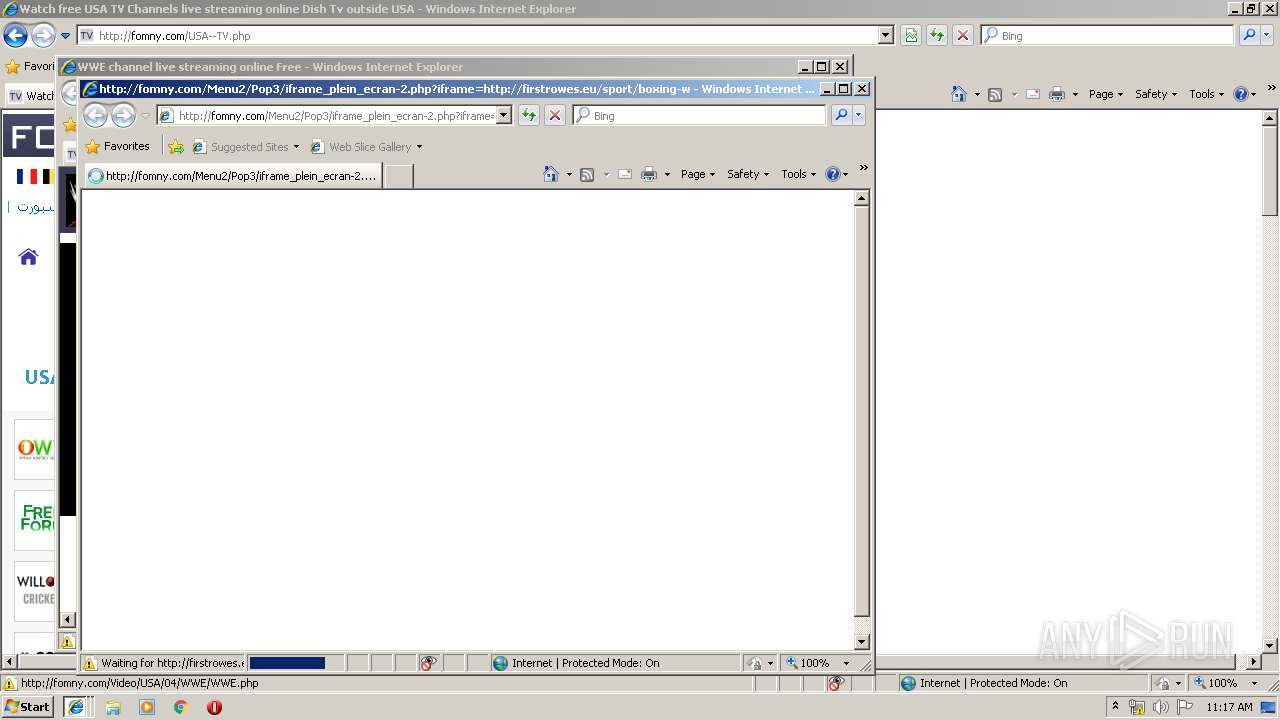Click Forward button in main USA TV window

tap(43, 36)
